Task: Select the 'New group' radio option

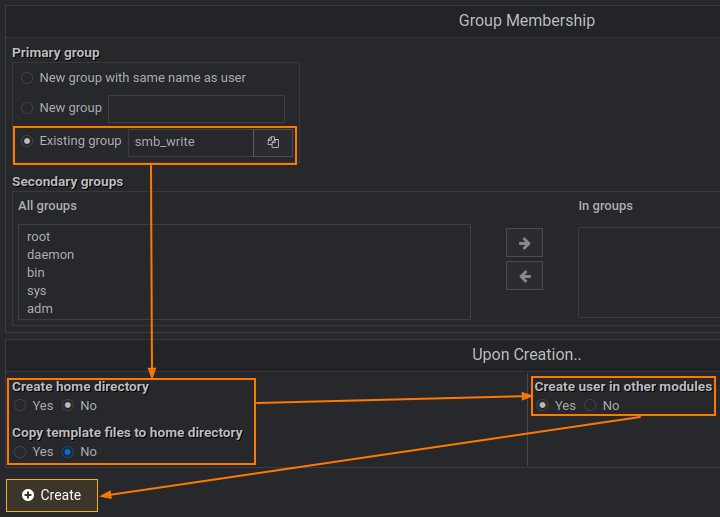Action: [x=27, y=108]
